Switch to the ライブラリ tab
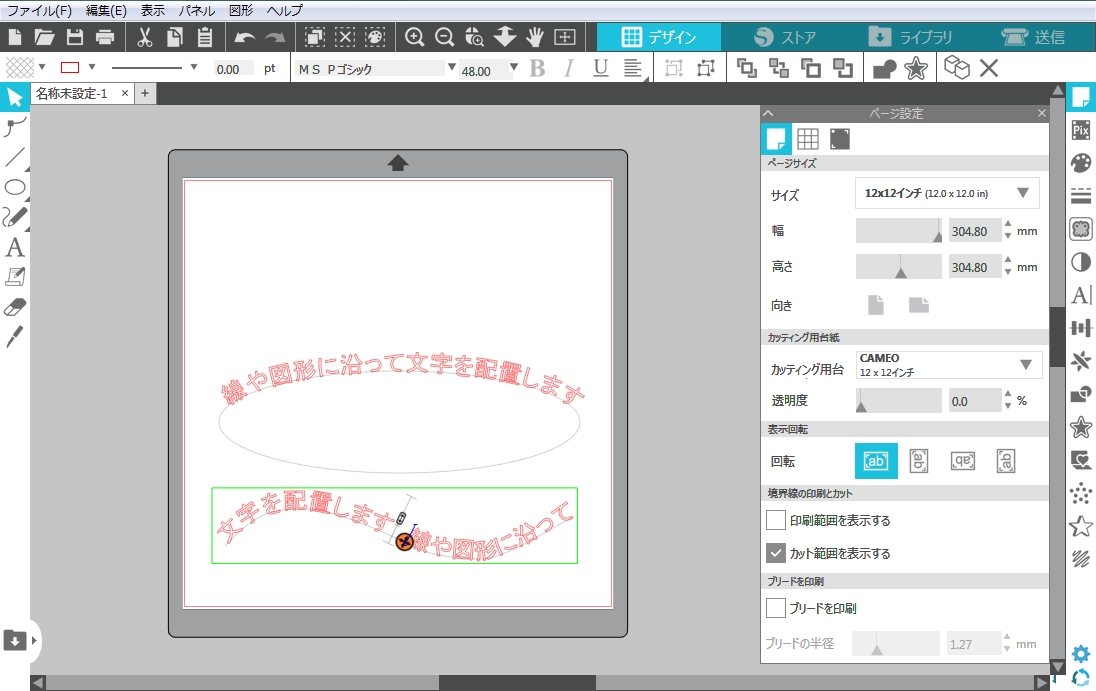 (910, 38)
